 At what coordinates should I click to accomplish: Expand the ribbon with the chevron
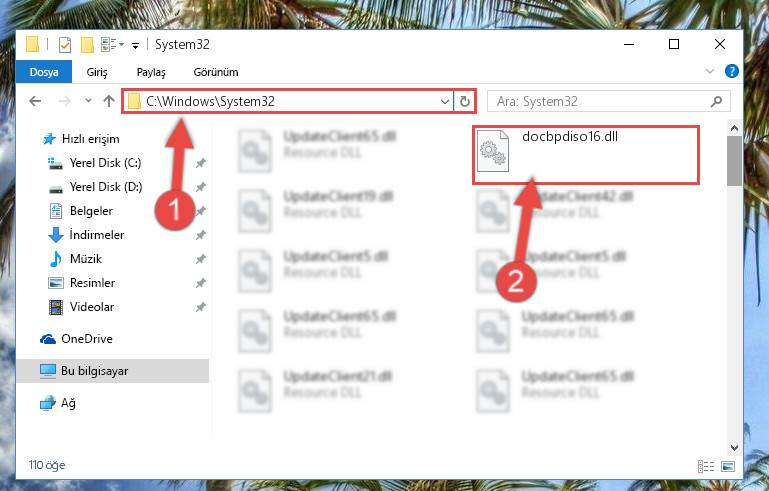coord(709,71)
